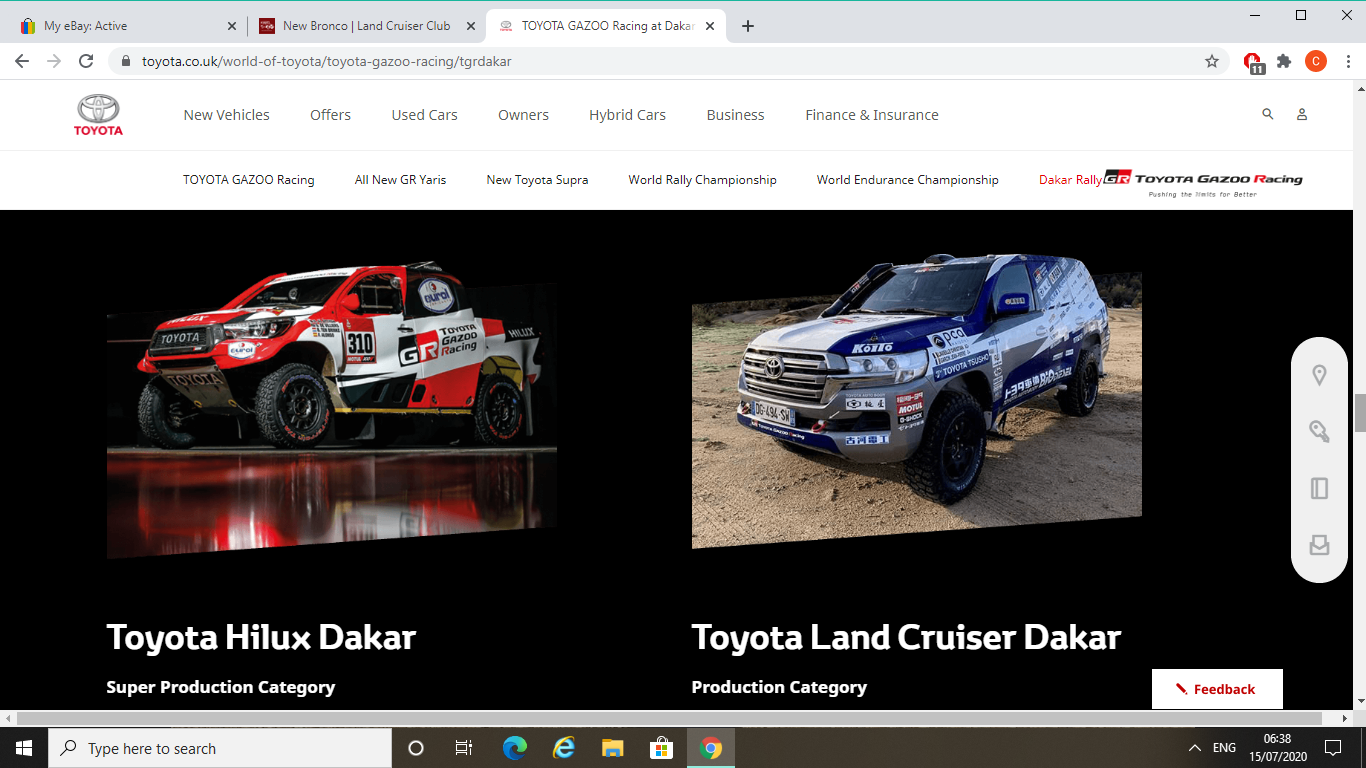
Task: Click the Feedback button
Action: (x=1217, y=689)
